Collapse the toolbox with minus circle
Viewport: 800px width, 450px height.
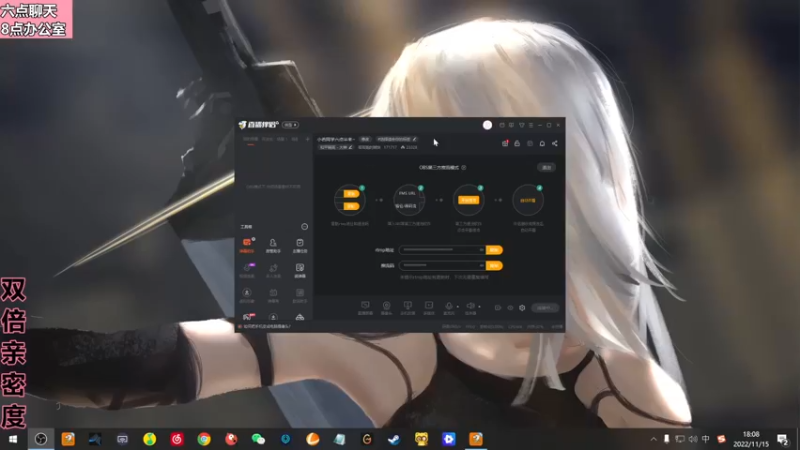pyautogui.click(x=305, y=227)
